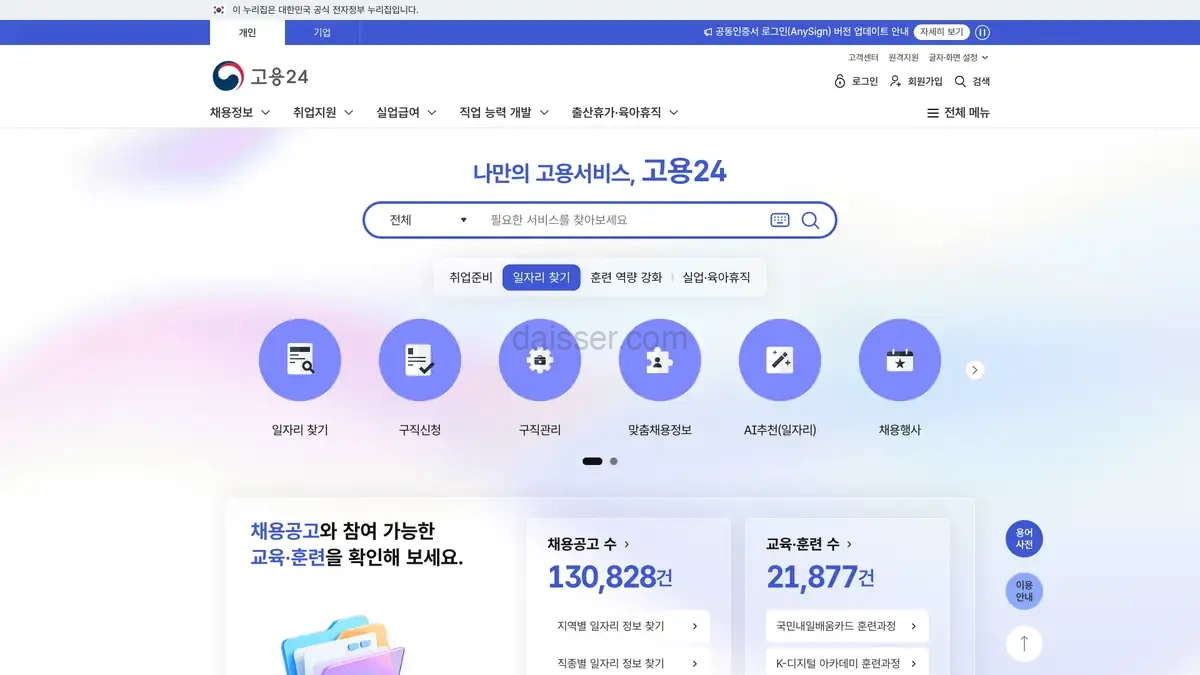Expand the 출산휴가·육아휴직 menu
Screen dimensions: 1200x675
(x=625, y=113)
